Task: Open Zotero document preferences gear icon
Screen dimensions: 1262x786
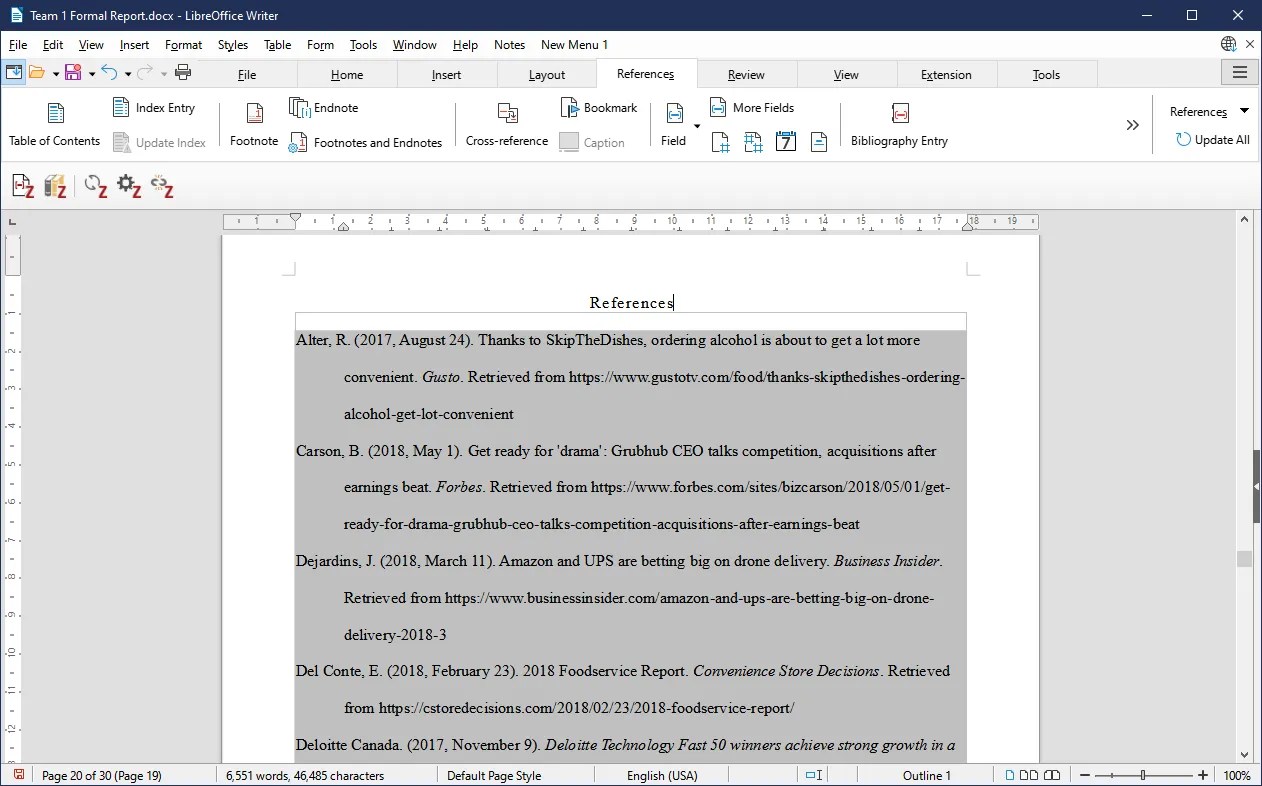Action: [x=129, y=185]
